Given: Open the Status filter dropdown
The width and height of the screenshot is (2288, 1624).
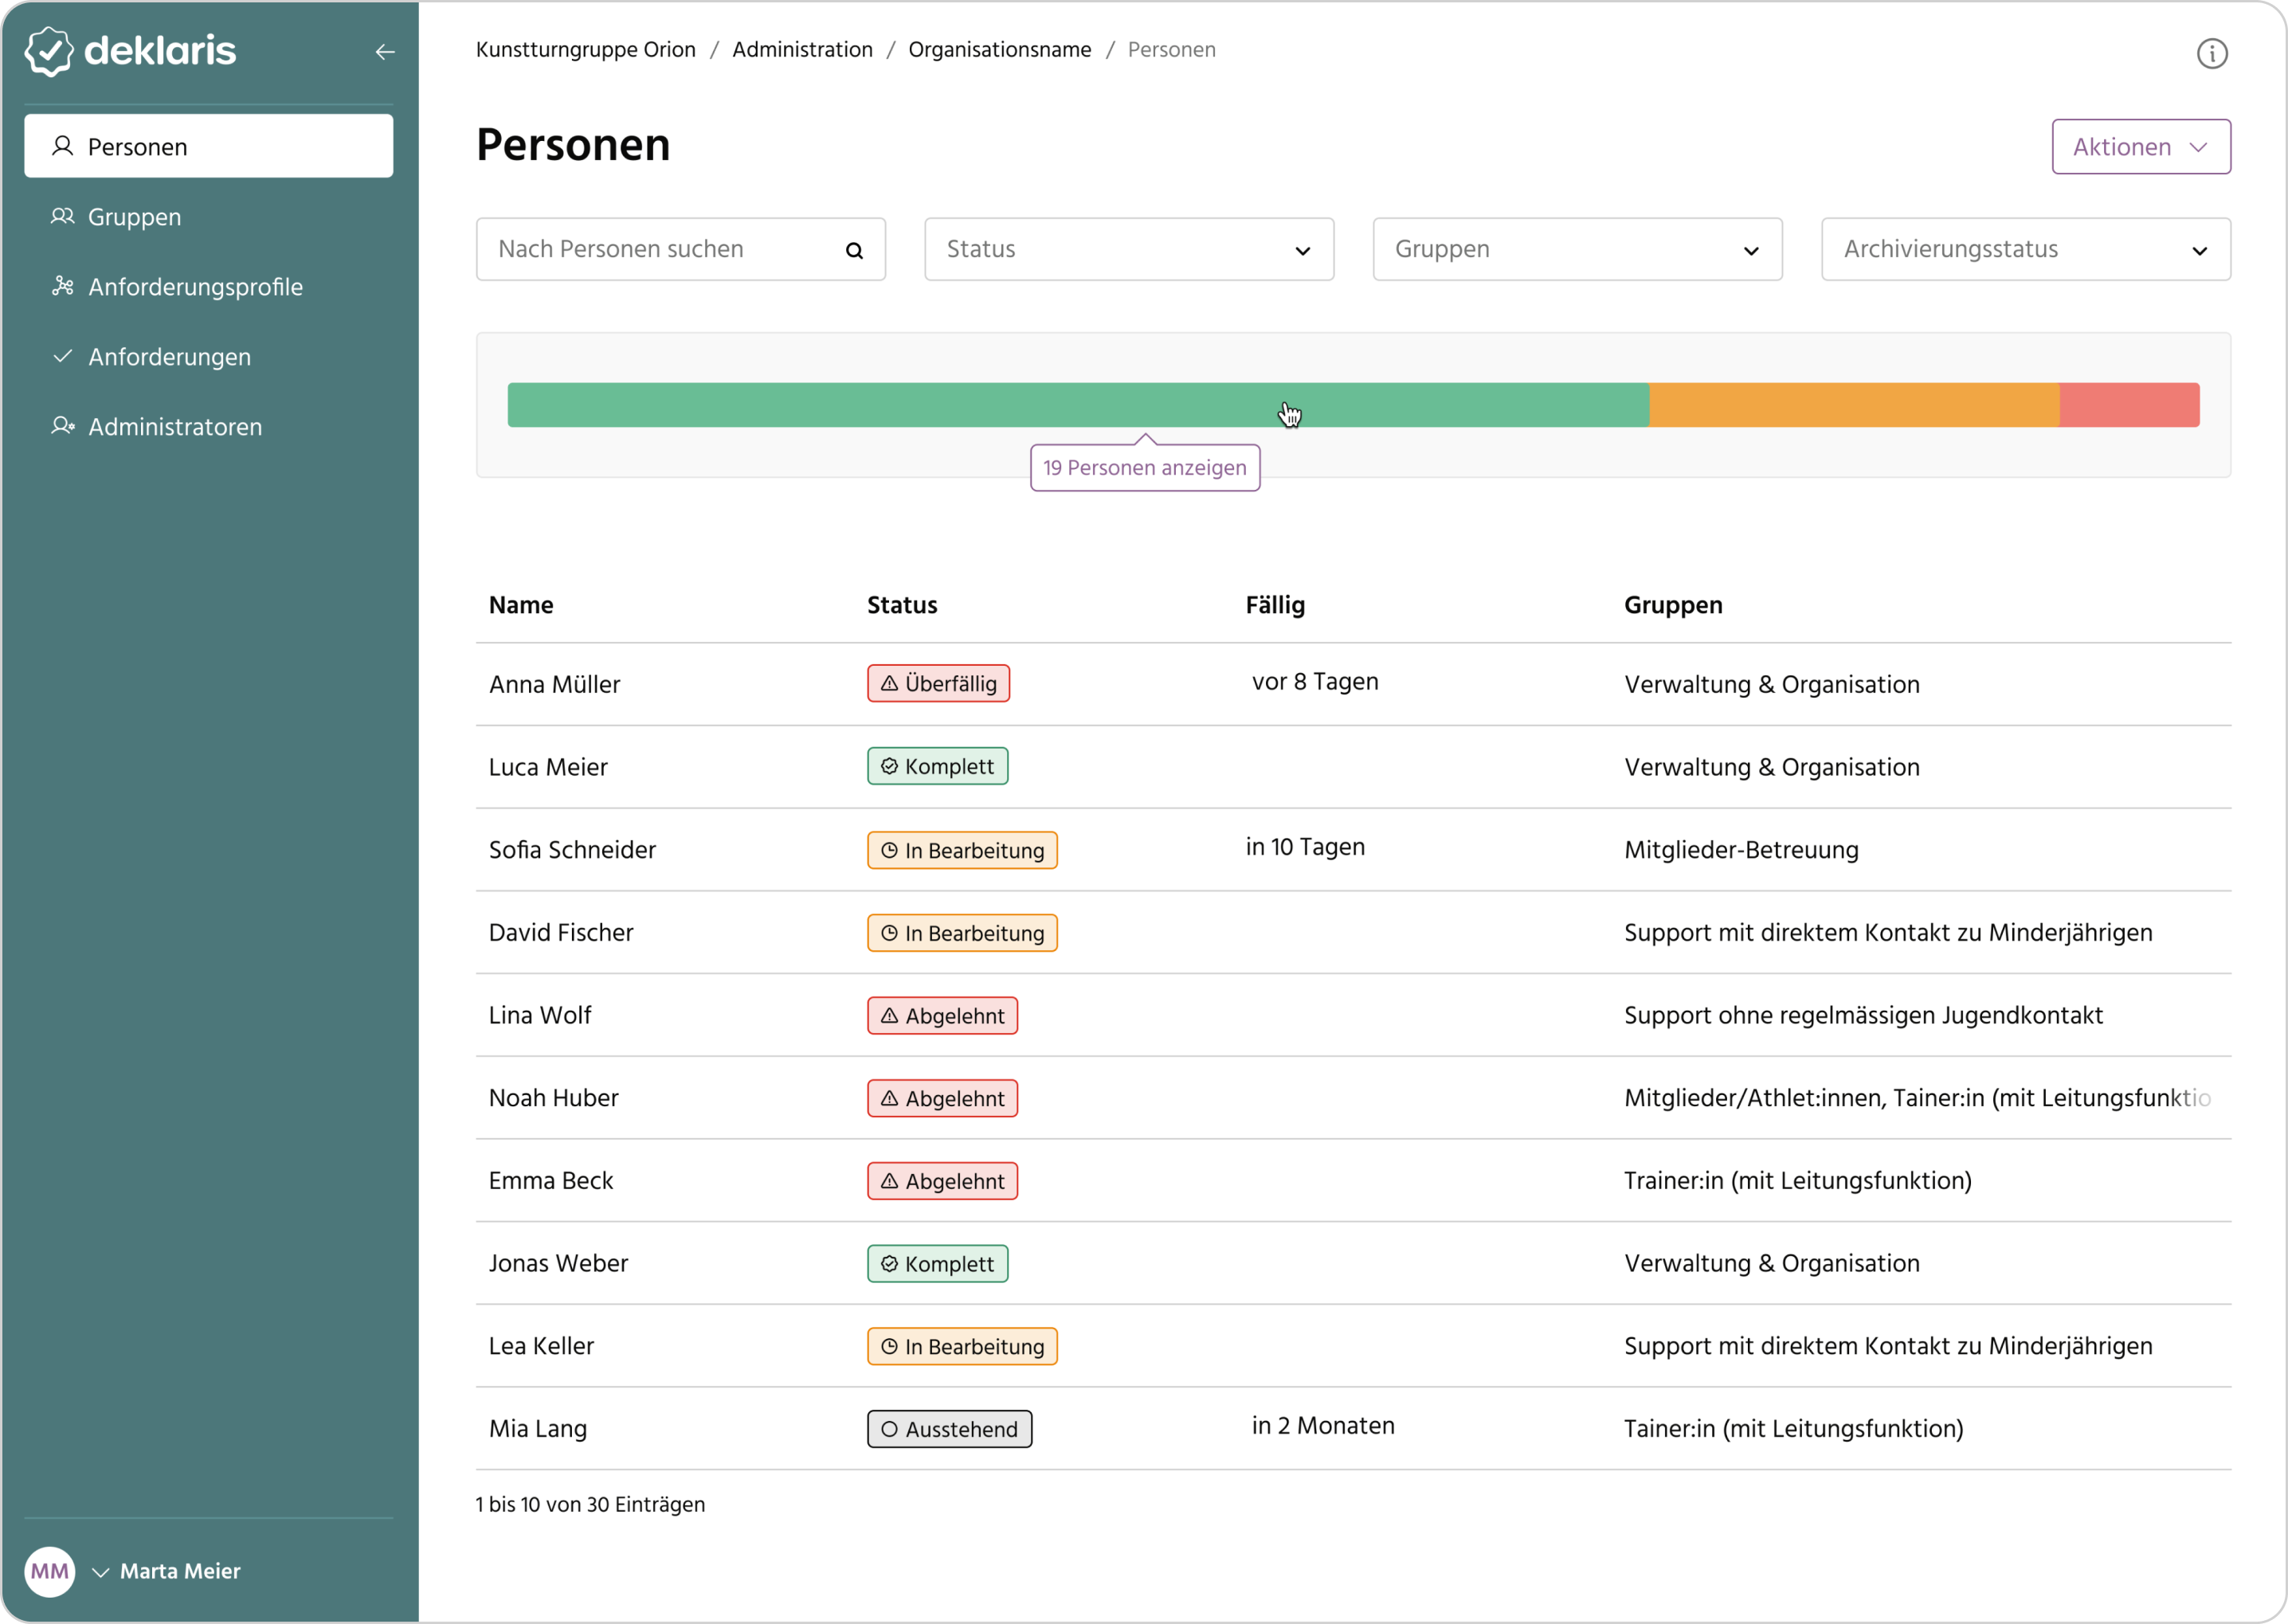Looking at the screenshot, I should click(x=1128, y=249).
